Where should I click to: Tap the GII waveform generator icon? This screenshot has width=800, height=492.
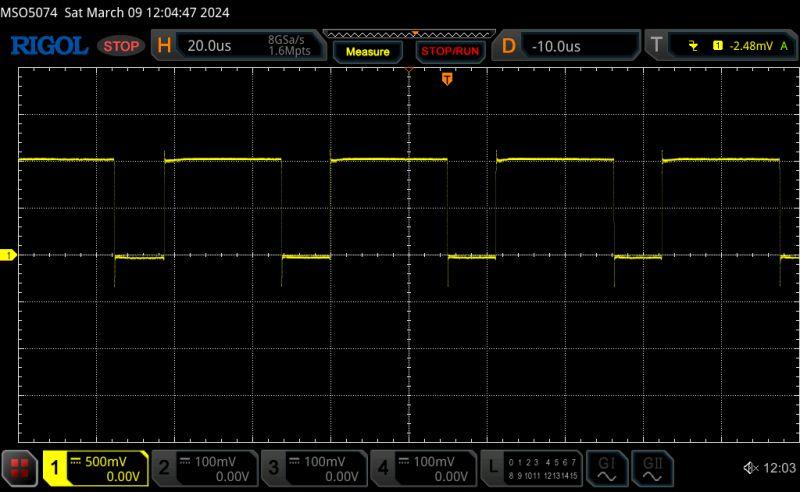click(x=653, y=468)
